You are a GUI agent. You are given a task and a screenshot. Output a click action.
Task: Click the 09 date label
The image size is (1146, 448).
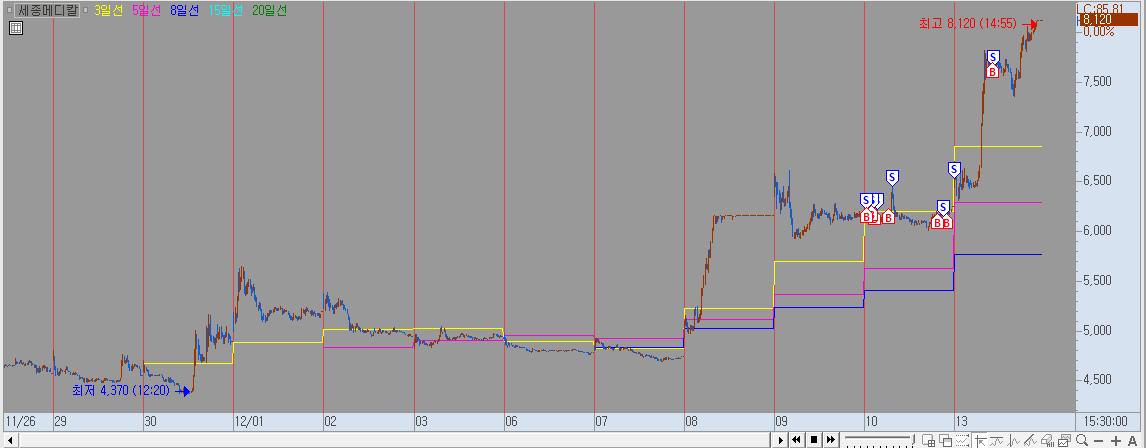(781, 422)
